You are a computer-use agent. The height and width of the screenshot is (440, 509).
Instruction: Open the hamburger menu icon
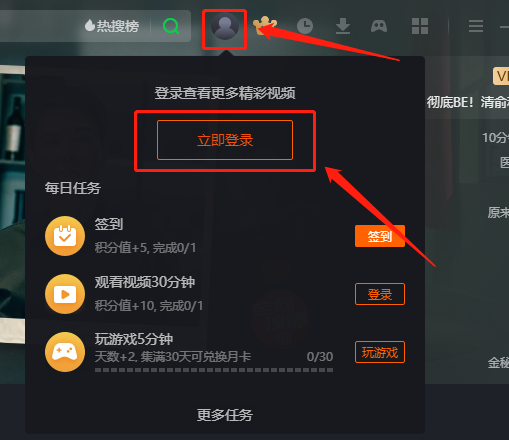(476, 26)
